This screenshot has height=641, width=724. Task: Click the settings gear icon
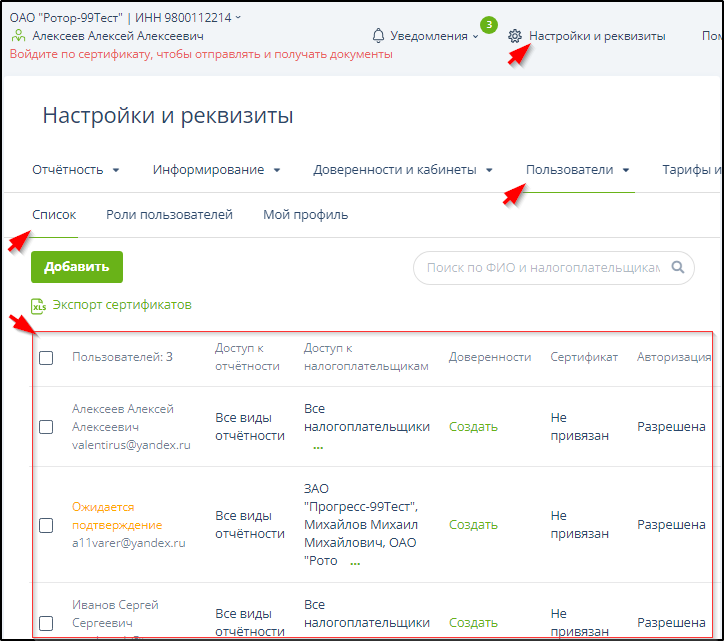[515, 36]
